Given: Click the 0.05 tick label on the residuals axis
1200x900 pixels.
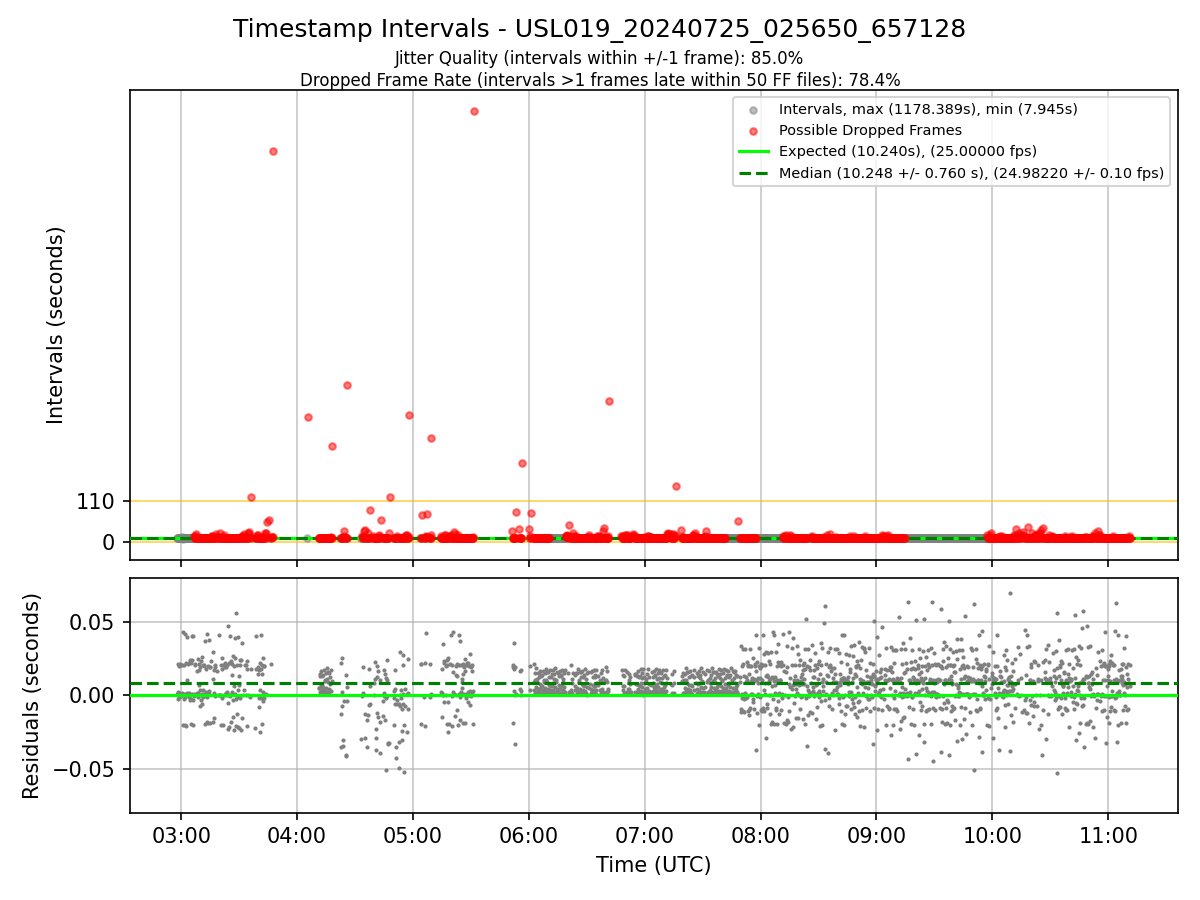Looking at the screenshot, I should [93, 622].
